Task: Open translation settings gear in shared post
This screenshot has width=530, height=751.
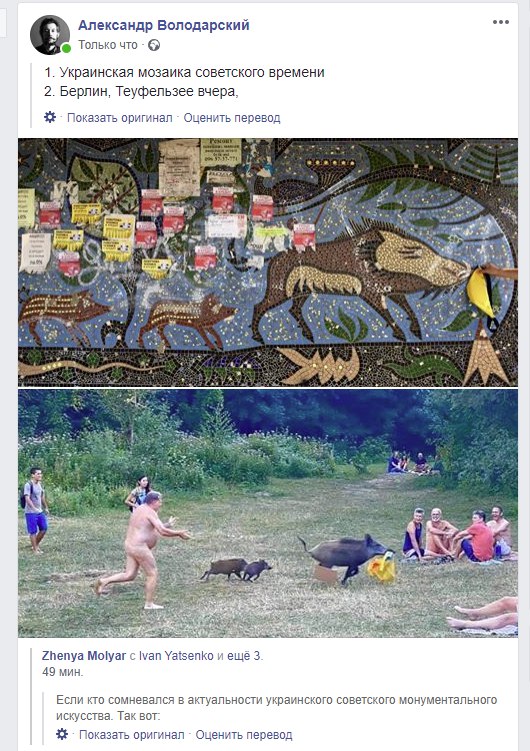Action: click(x=62, y=734)
